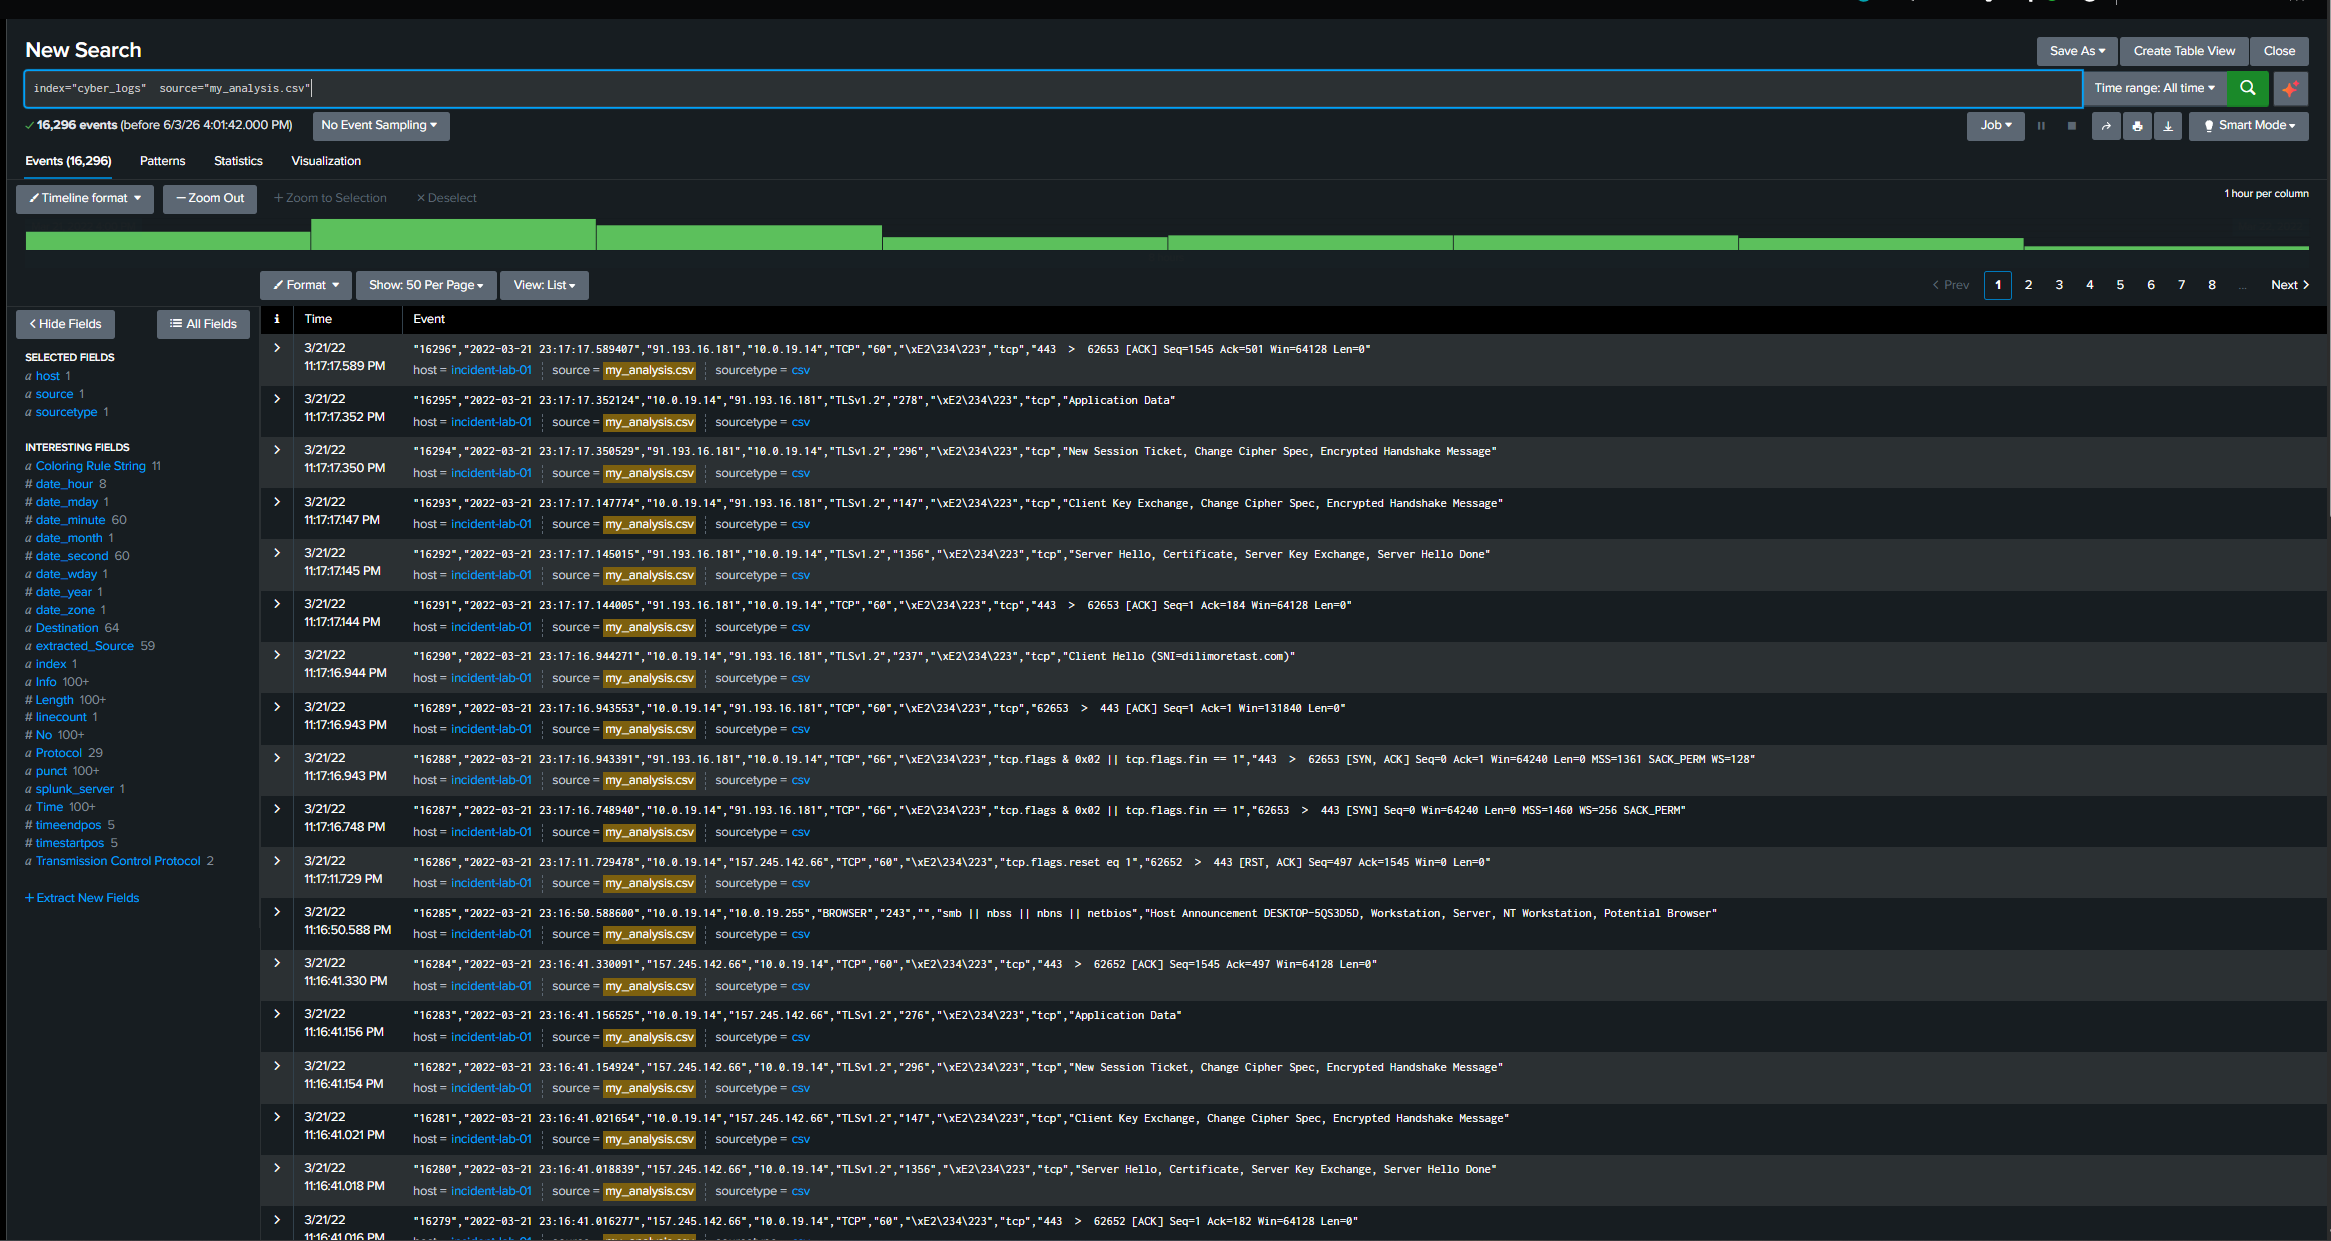Viewport: 2331px width, 1241px height.
Task: Open the sourcetype selected field
Action: (66, 412)
